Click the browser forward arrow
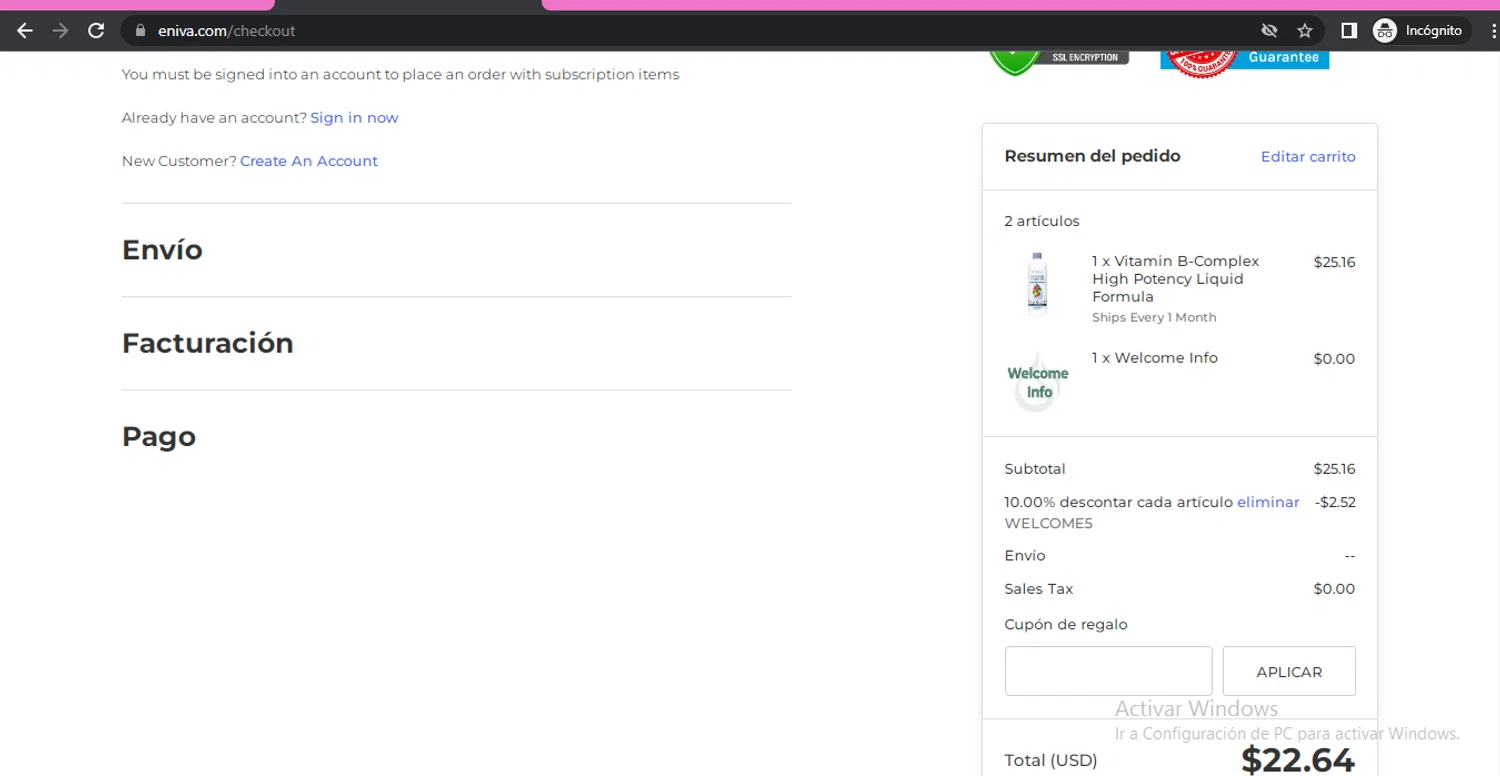The height and width of the screenshot is (776, 1500). [61, 31]
